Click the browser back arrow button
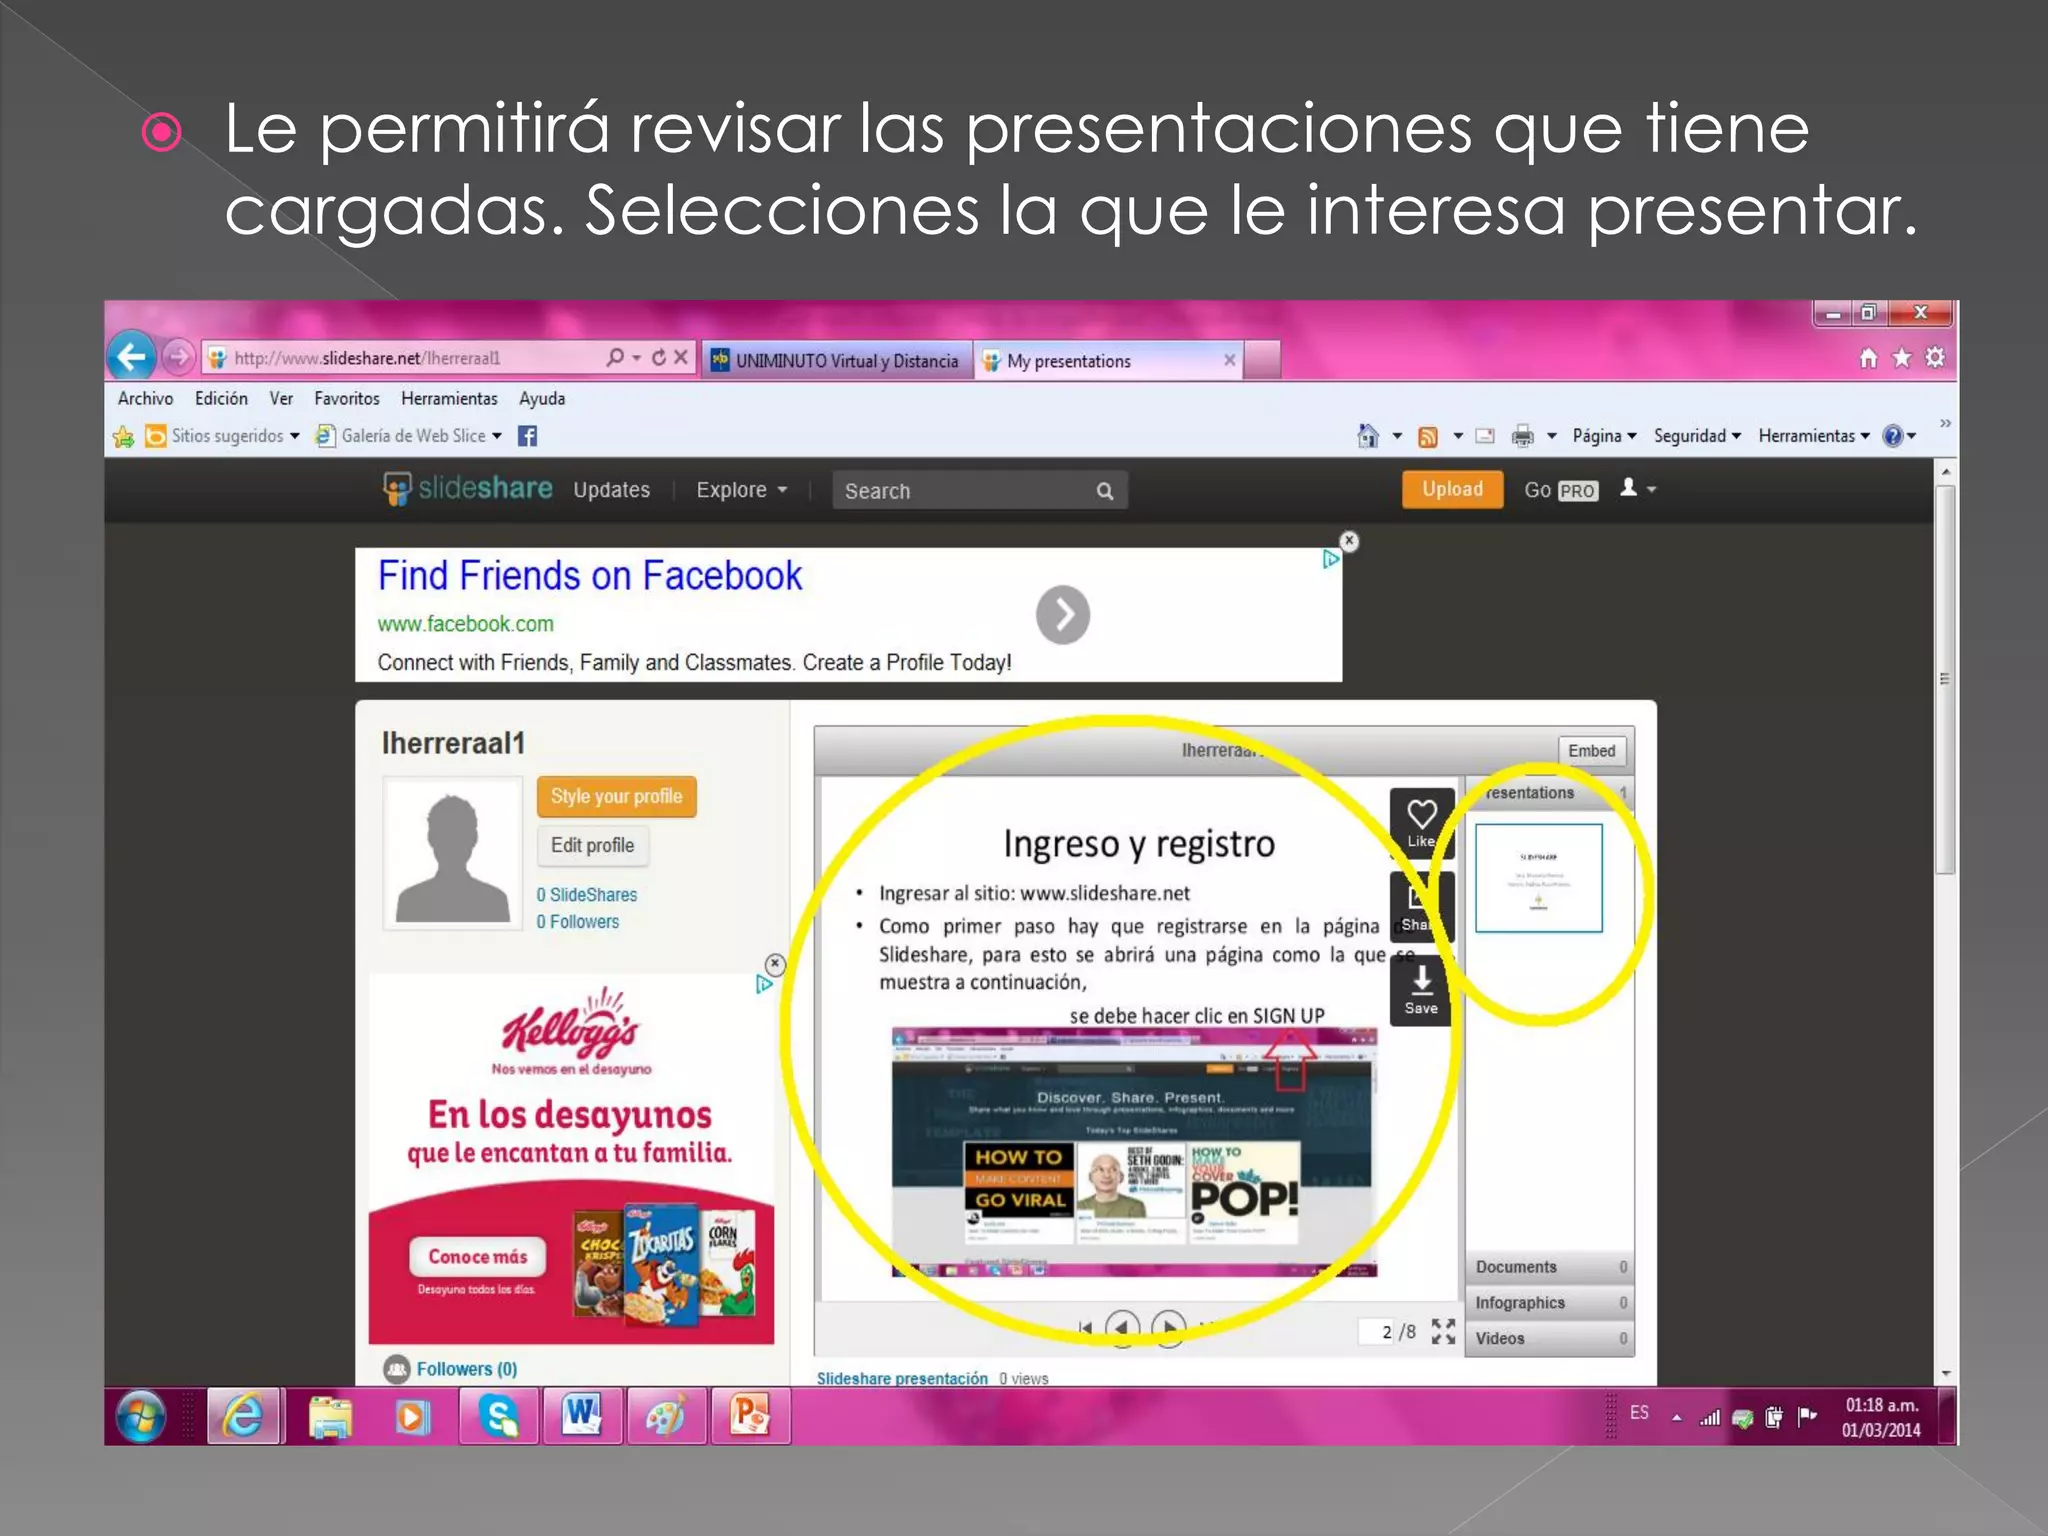This screenshot has height=1536, width=2048. (131, 356)
